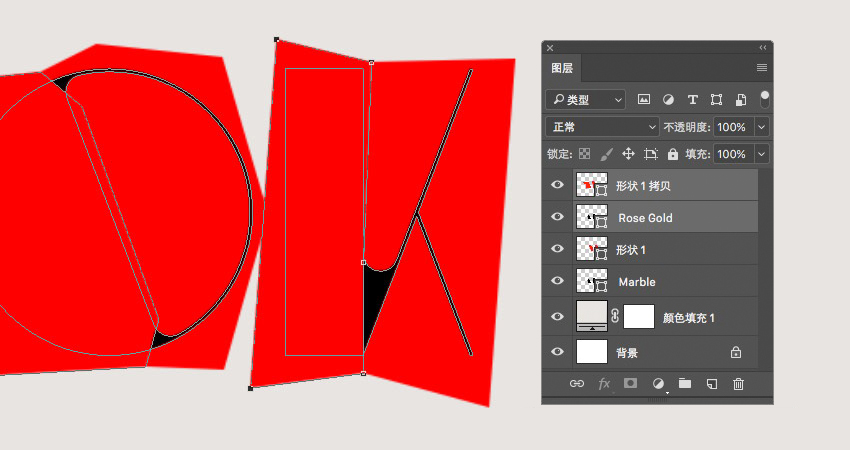Select the 形状 1 拷贝 layer name
850x450 pixels.
click(643, 186)
